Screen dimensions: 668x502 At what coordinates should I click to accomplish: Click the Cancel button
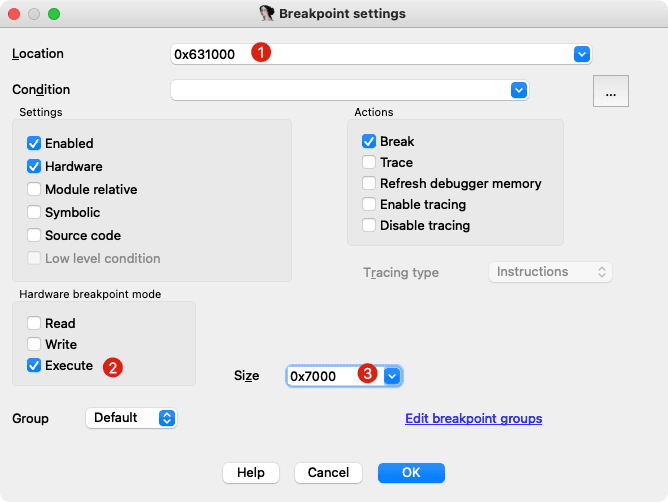click(x=328, y=473)
